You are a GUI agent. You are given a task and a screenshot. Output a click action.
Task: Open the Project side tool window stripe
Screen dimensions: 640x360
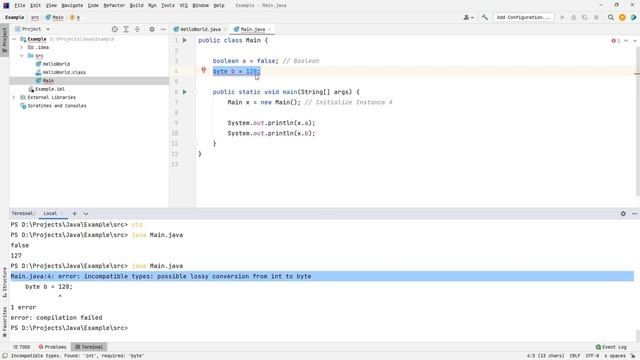[x=4, y=40]
